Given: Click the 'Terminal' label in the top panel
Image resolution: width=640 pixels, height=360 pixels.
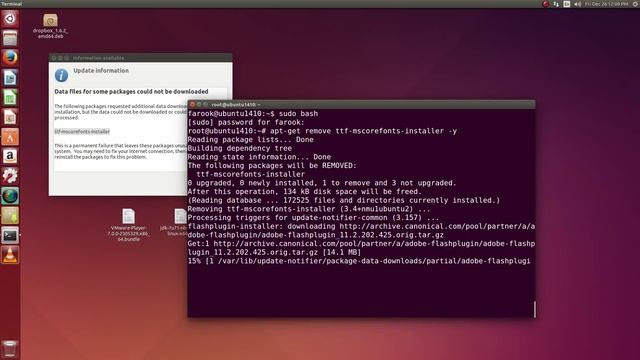Looking at the screenshot, I should (x=11, y=4).
